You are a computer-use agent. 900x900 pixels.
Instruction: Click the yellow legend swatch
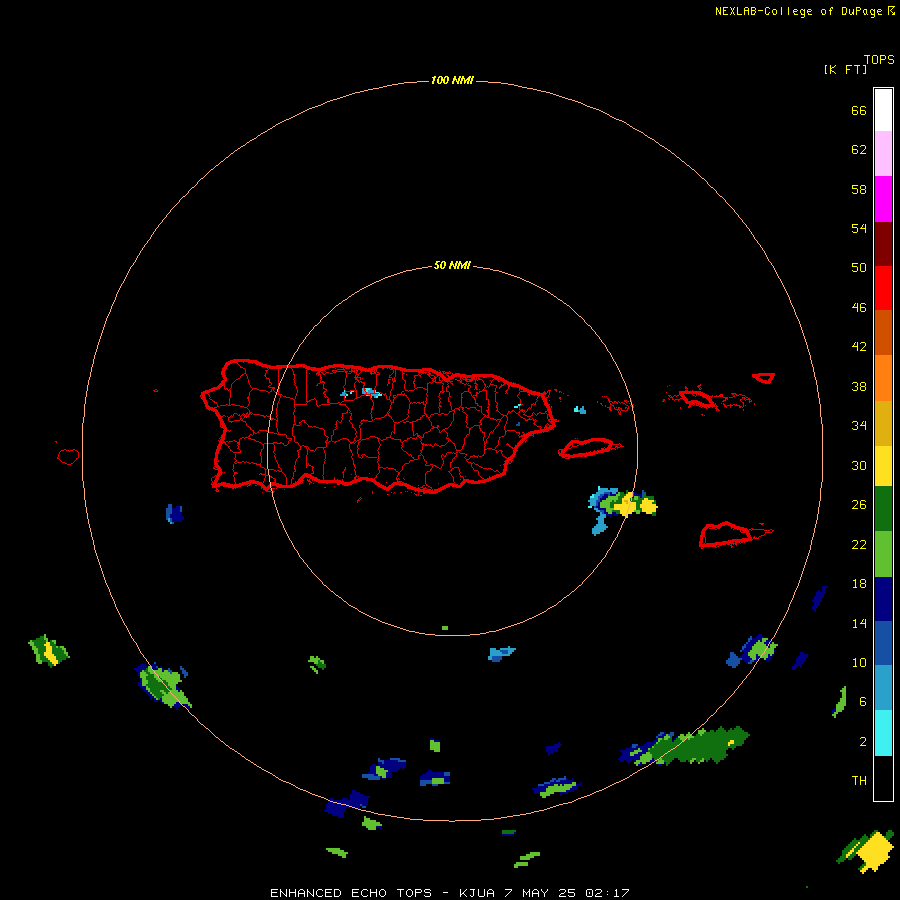[x=883, y=465]
